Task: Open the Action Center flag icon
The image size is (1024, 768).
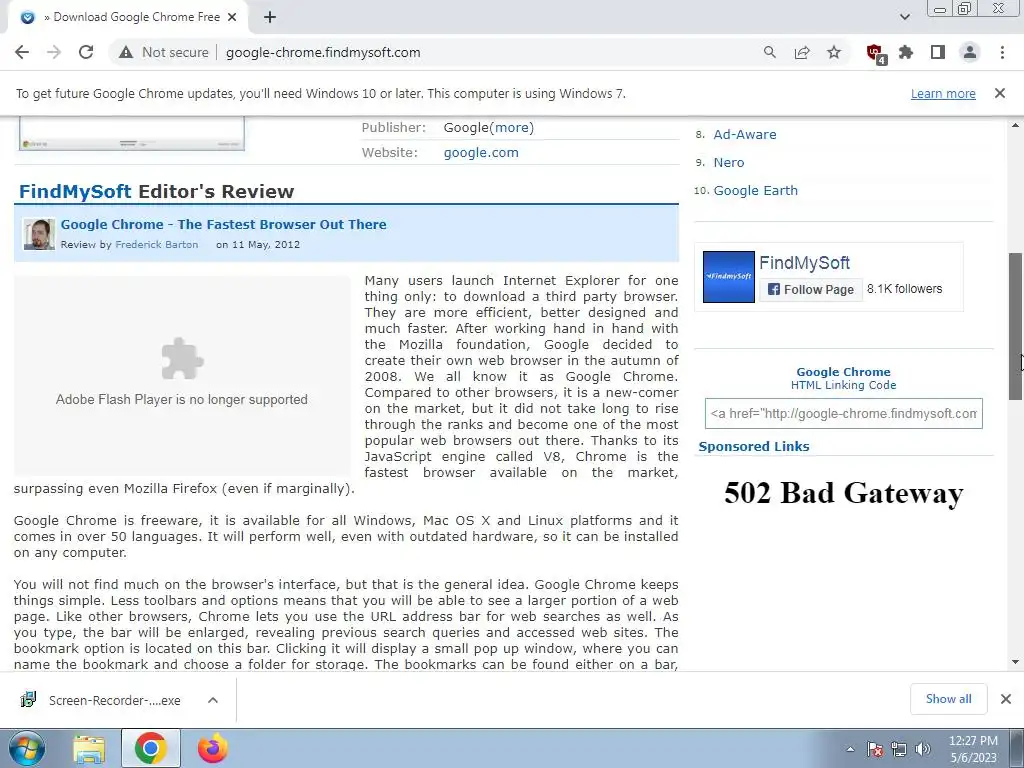Action: click(875, 749)
